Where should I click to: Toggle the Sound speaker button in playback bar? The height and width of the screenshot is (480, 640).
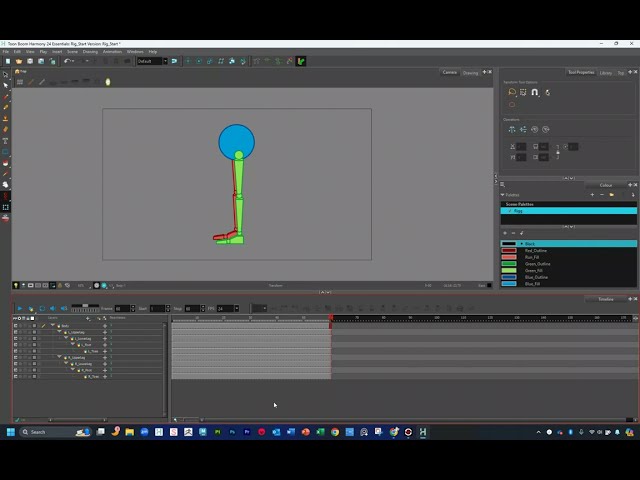click(53, 308)
